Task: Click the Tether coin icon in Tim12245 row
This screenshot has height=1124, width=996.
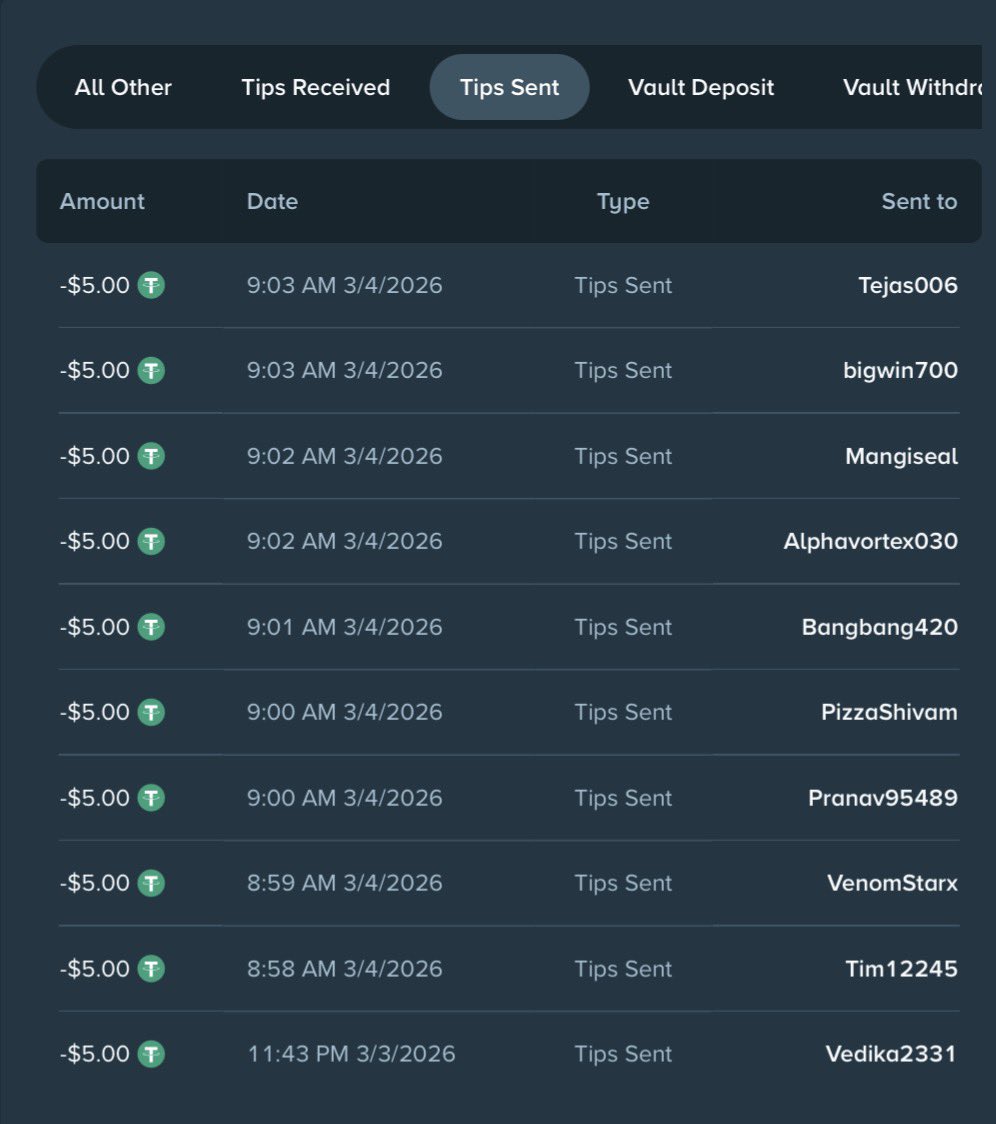Action: tap(151, 969)
